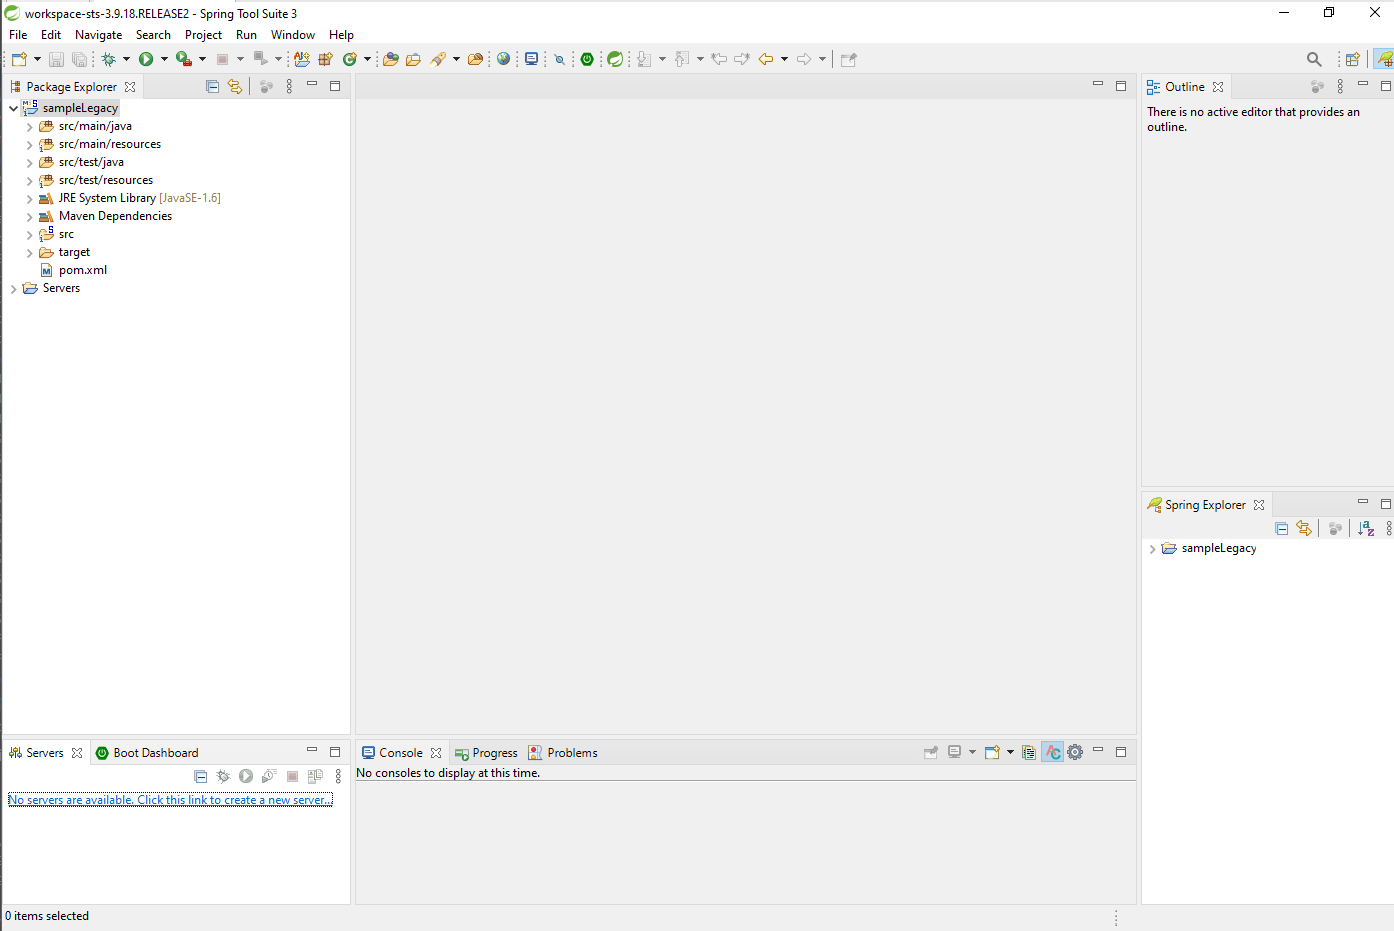The image size is (1394, 931).
Task: Click the Debug bug icon in toolbar
Action: 109,59
